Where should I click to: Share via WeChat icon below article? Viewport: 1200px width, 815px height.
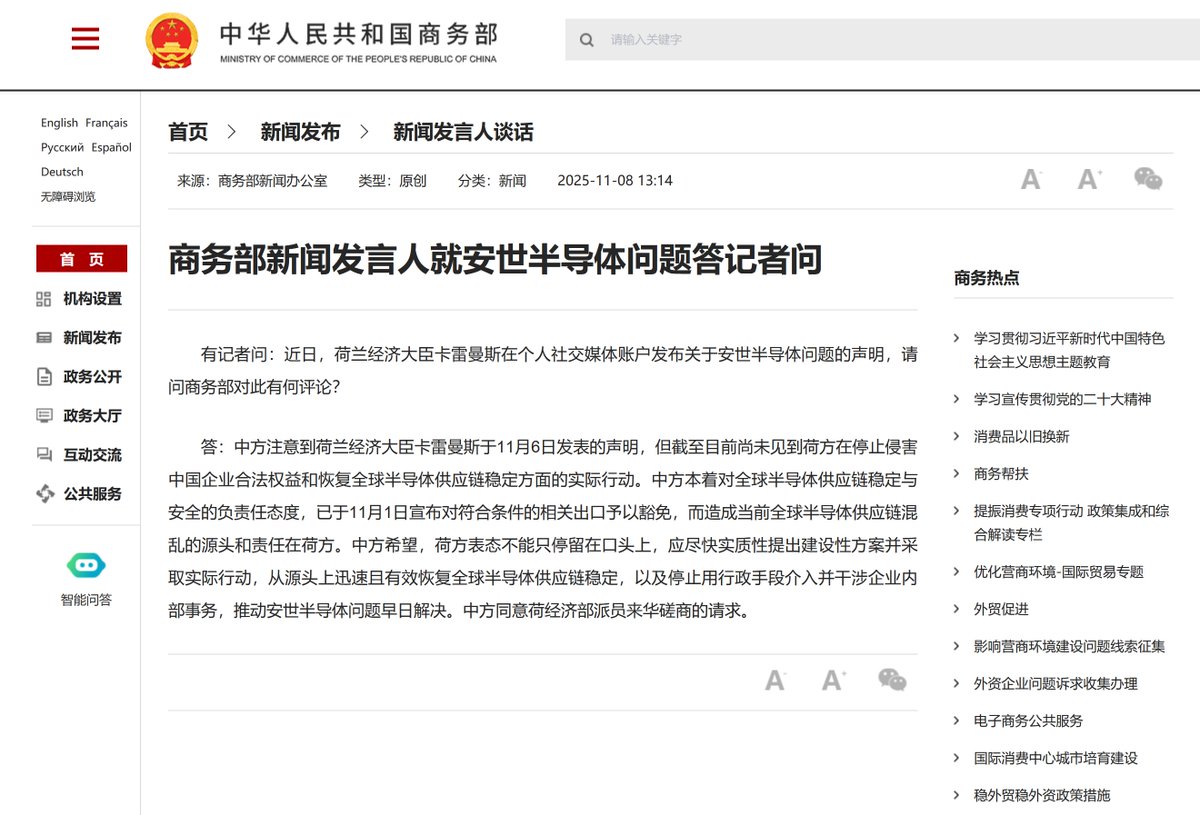point(892,680)
